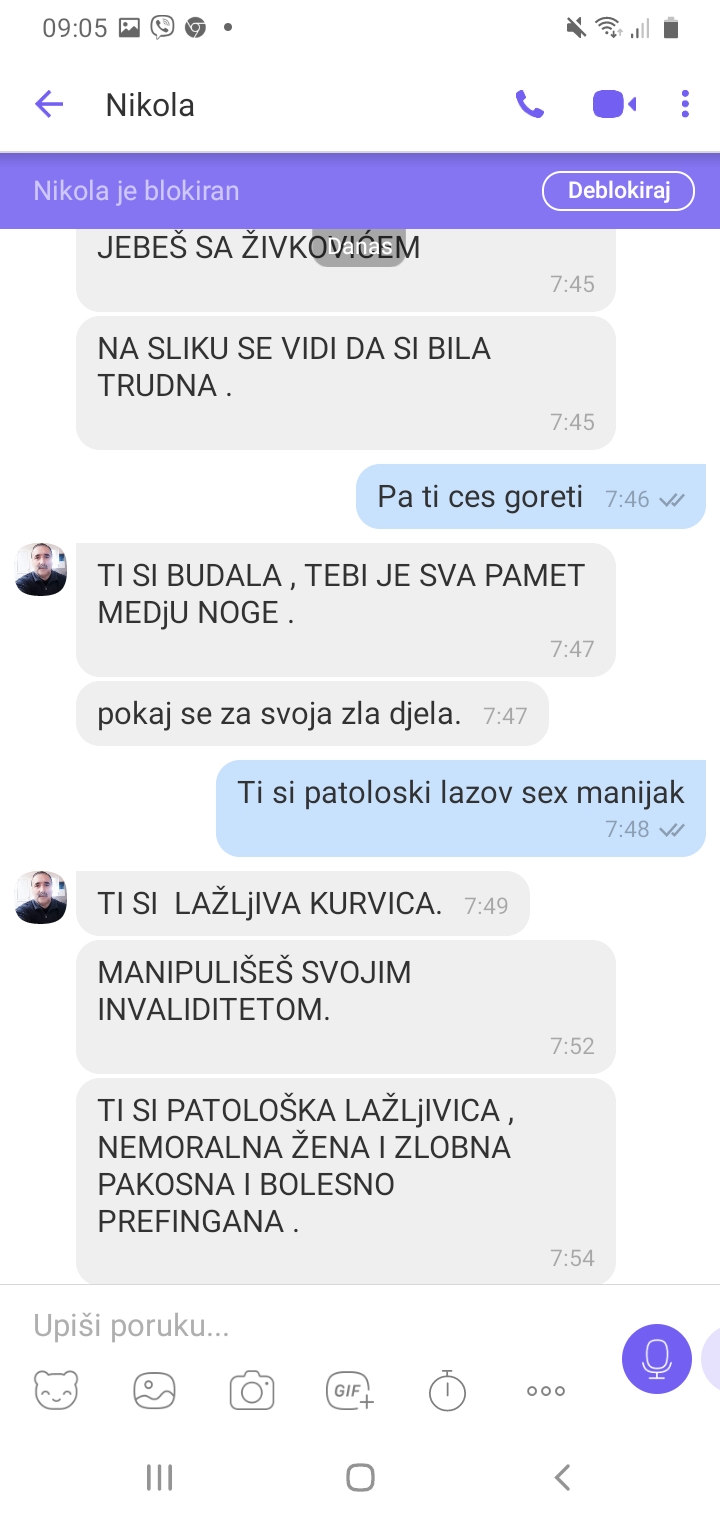Open the GIF creator icon
The height and width of the screenshot is (1520, 720).
[350, 1390]
